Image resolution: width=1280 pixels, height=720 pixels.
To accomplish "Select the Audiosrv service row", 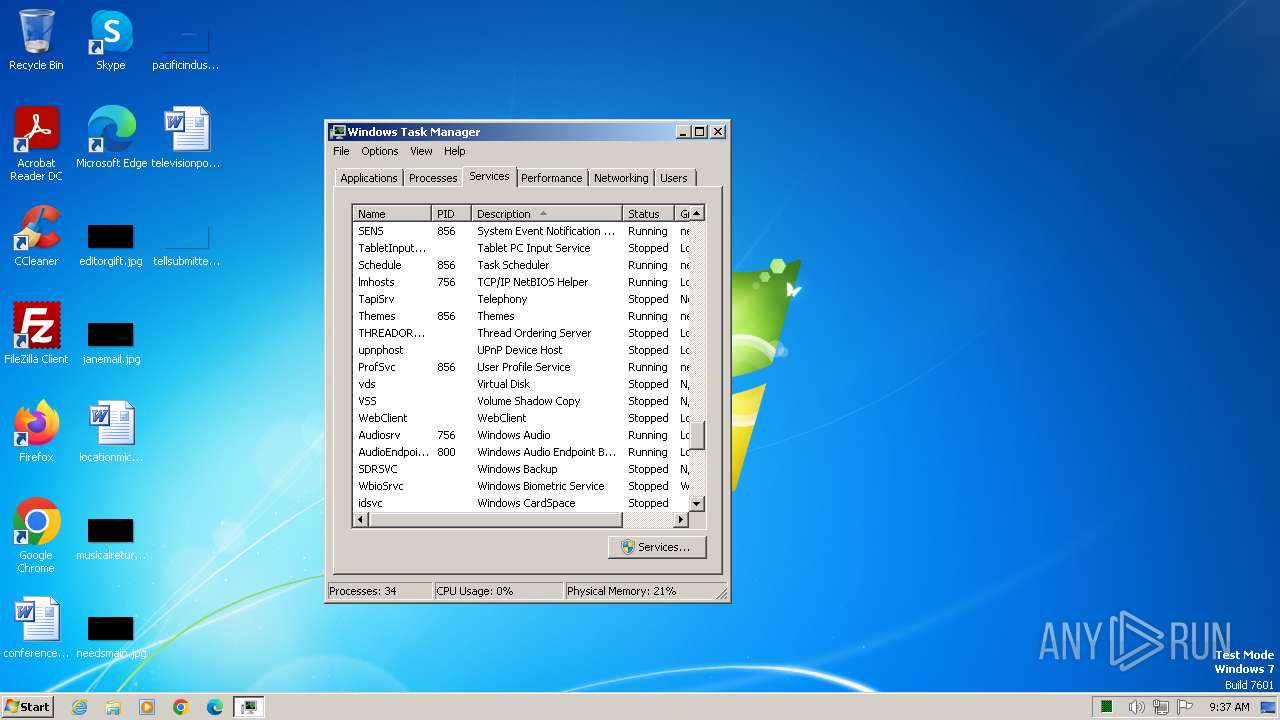I will point(521,435).
